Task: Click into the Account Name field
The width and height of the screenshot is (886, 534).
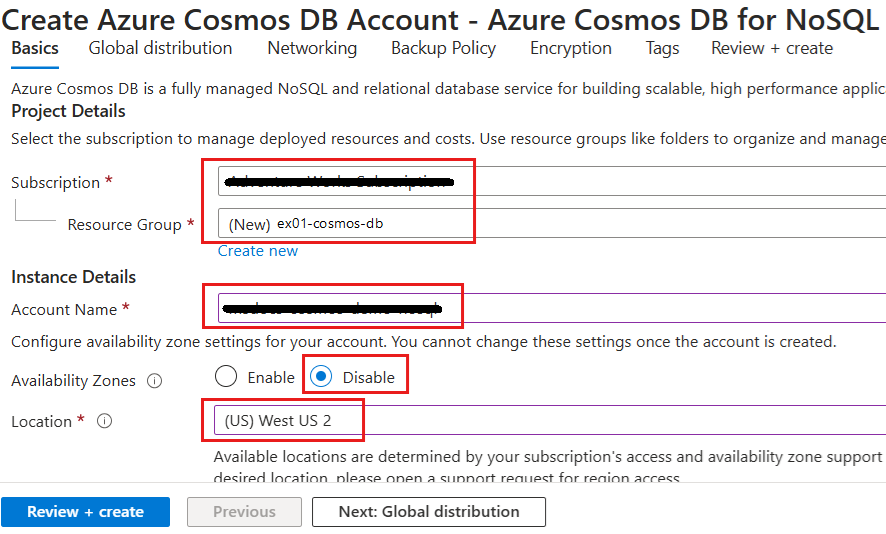Action: pos(550,308)
